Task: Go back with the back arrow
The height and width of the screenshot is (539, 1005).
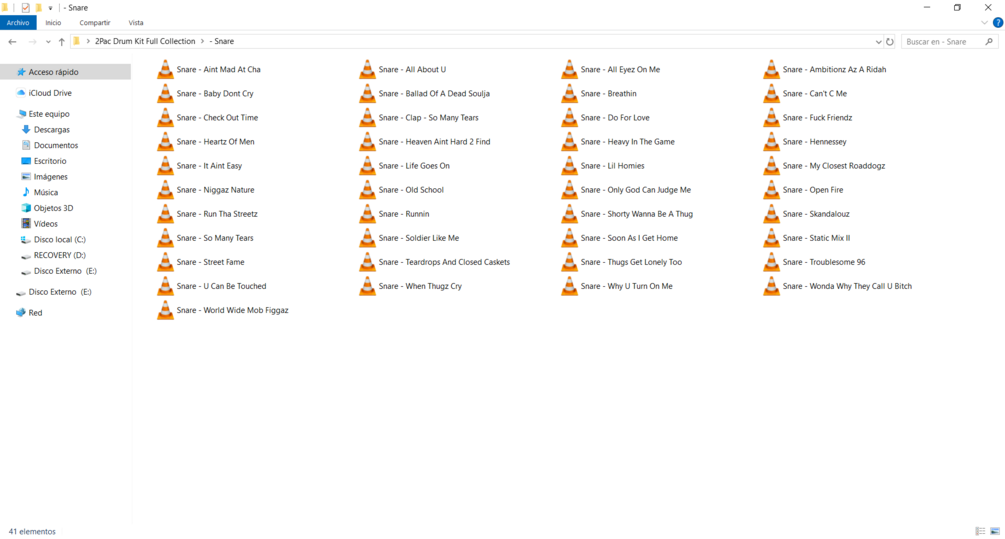Action: (12, 42)
